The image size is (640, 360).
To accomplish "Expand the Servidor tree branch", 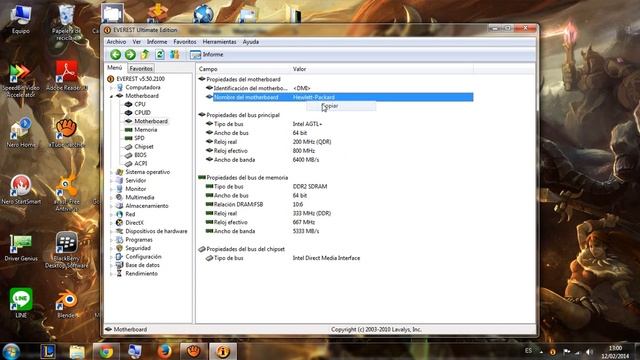I will pyautogui.click(x=111, y=180).
